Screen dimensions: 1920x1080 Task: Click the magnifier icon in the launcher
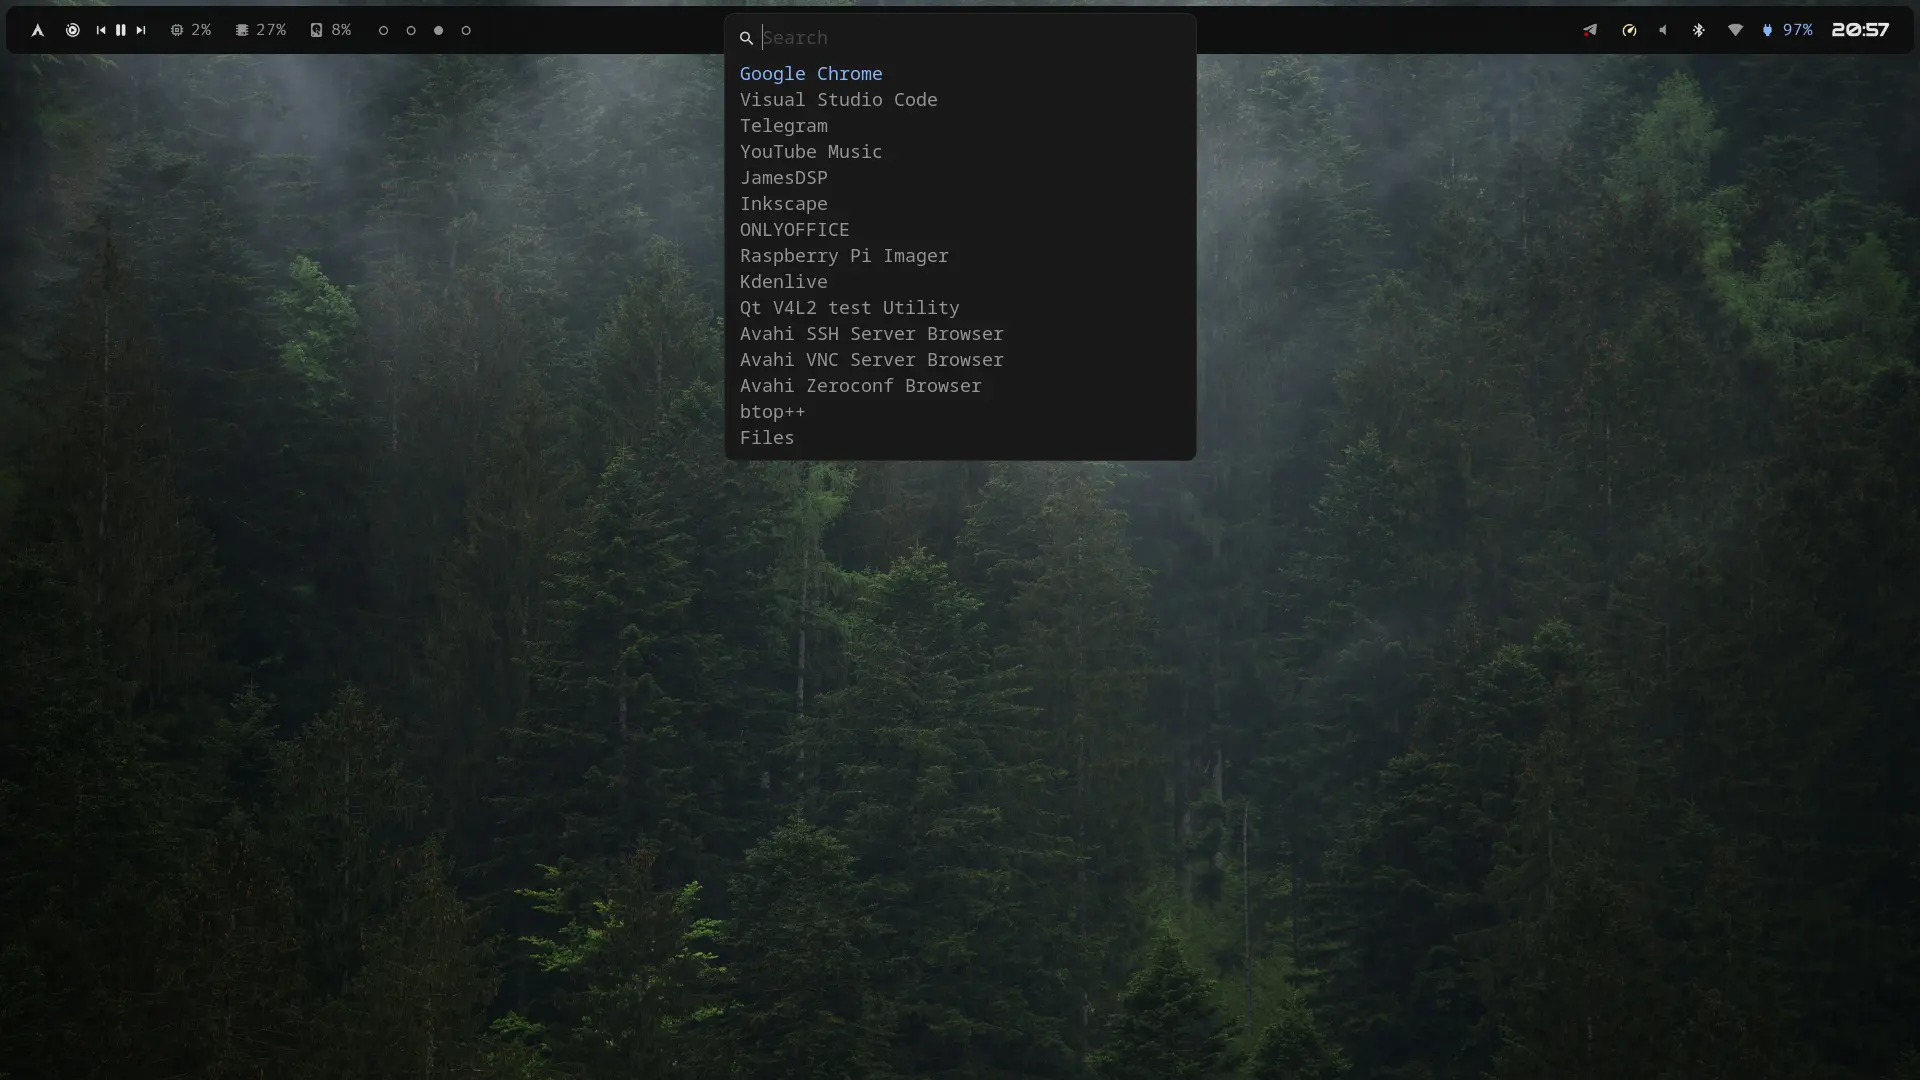pos(746,38)
